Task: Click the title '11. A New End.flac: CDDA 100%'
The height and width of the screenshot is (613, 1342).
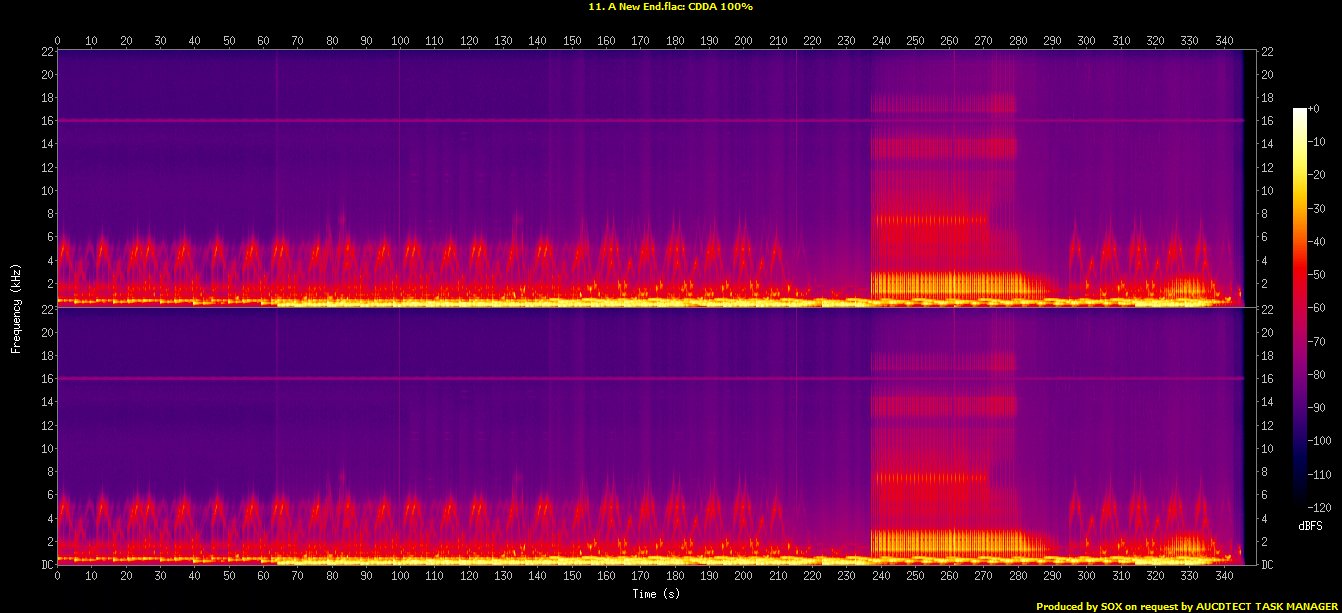Action: 670,6
